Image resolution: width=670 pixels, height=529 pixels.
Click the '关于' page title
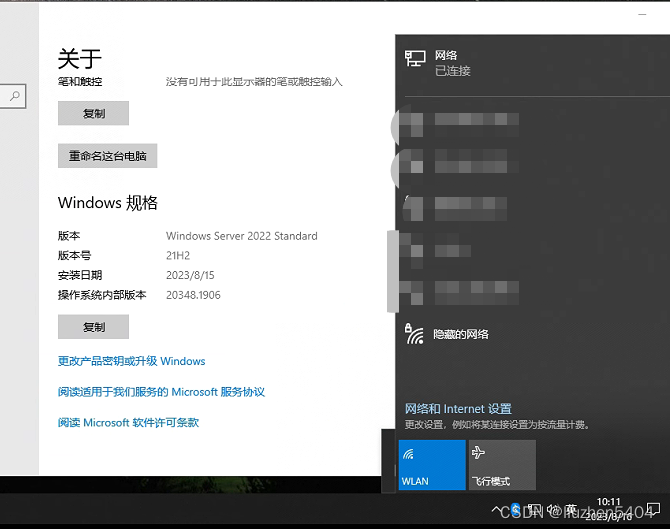[x=79, y=59]
